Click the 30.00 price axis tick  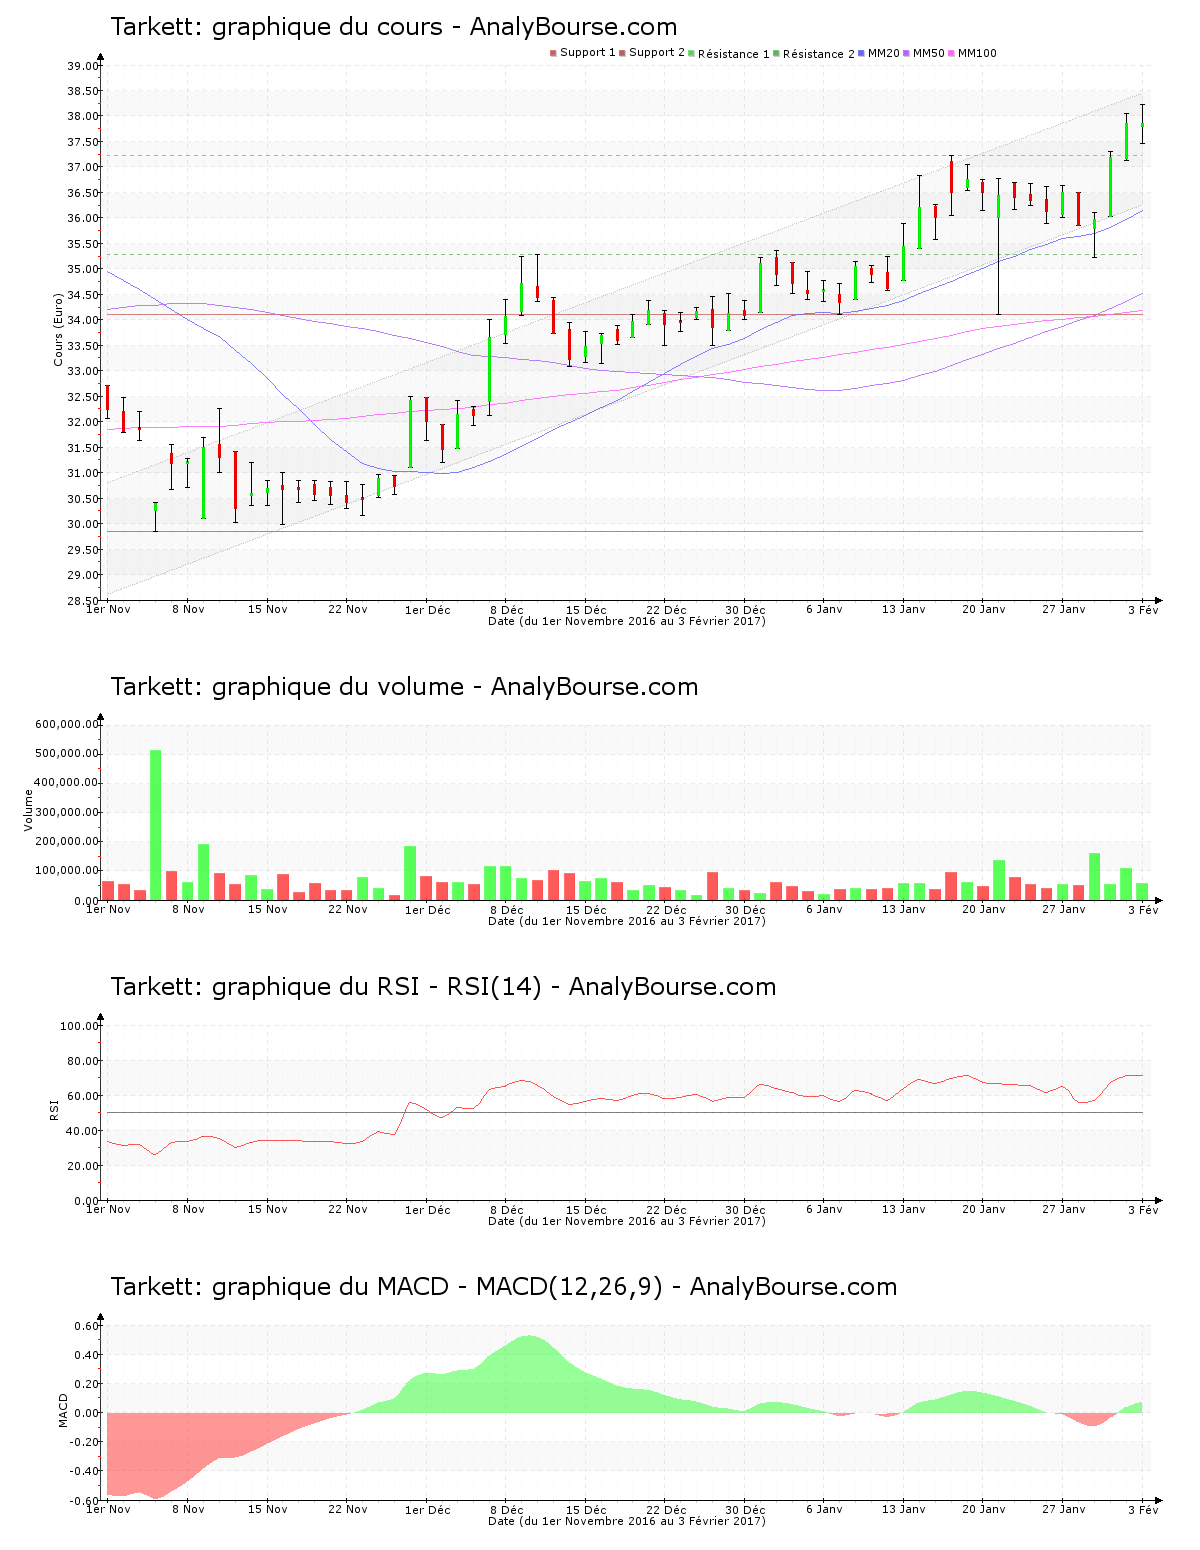click(84, 524)
